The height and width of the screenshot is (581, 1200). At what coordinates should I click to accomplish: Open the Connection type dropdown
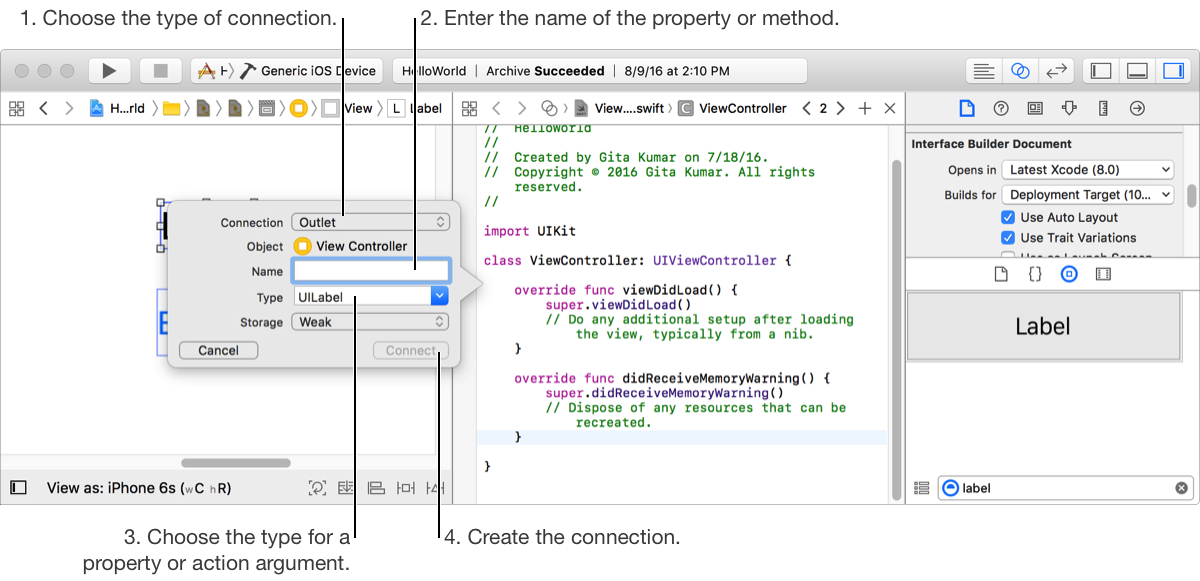pos(370,223)
